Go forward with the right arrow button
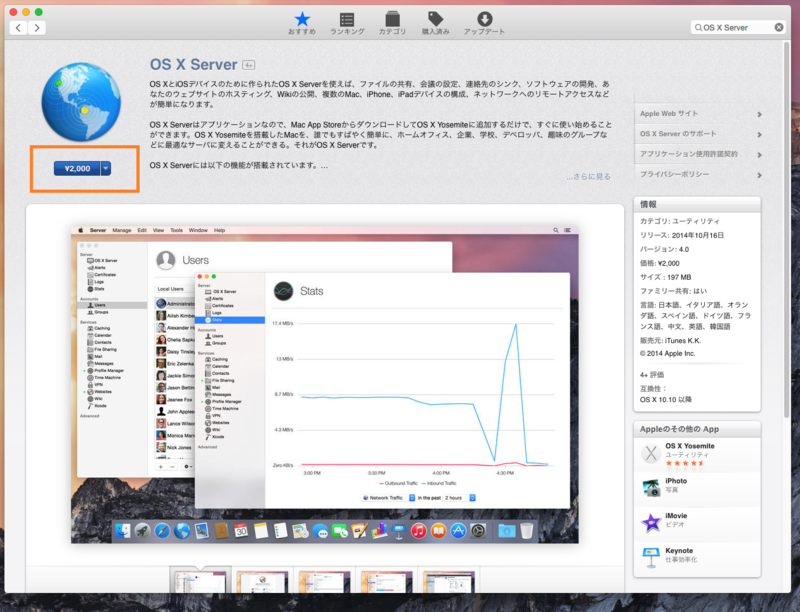Image resolution: width=800 pixels, height=612 pixels. (37, 28)
